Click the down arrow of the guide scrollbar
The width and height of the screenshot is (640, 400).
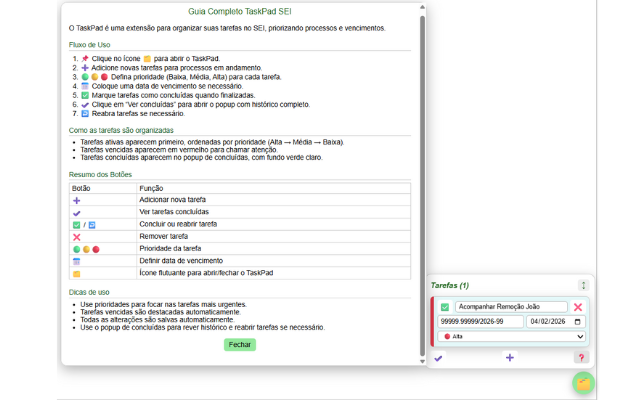coord(422,361)
